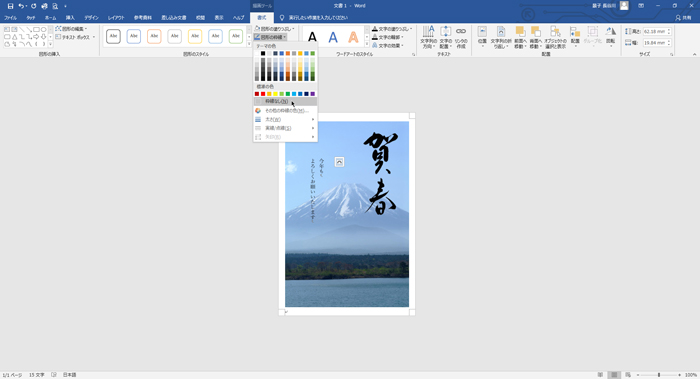This screenshot has height=379, width=700.
Task: Choose 枠線なし (No Outline) in the menu
Action: click(x=285, y=101)
